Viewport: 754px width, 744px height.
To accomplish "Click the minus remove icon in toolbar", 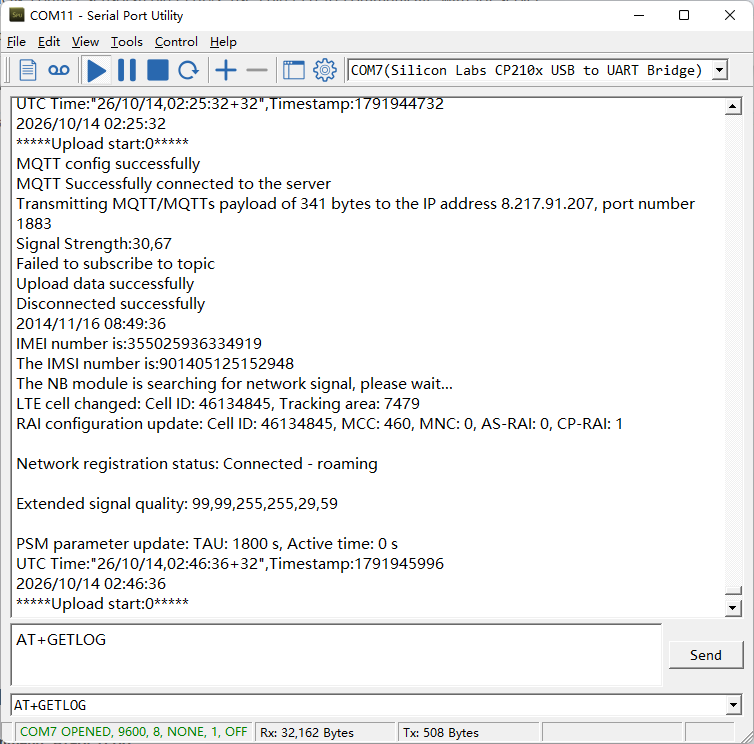I will [x=257, y=71].
